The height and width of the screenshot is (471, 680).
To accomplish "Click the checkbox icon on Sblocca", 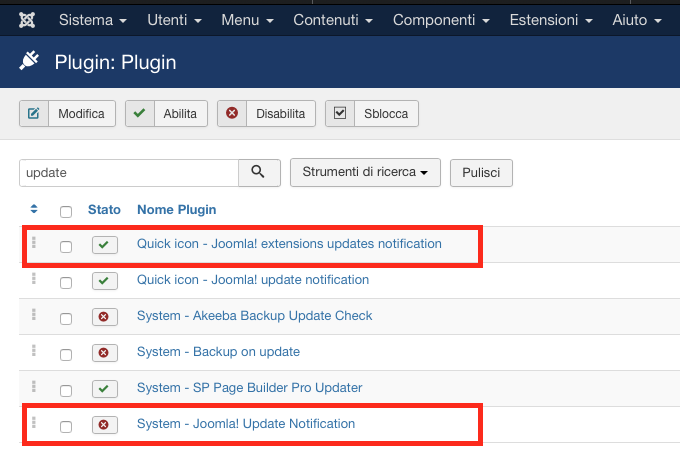I will [x=340, y=113].
